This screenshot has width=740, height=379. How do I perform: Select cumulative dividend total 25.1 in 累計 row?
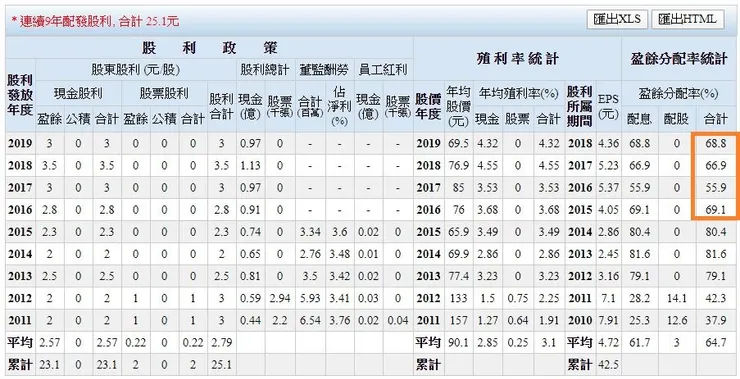click(x=221, y=364)
